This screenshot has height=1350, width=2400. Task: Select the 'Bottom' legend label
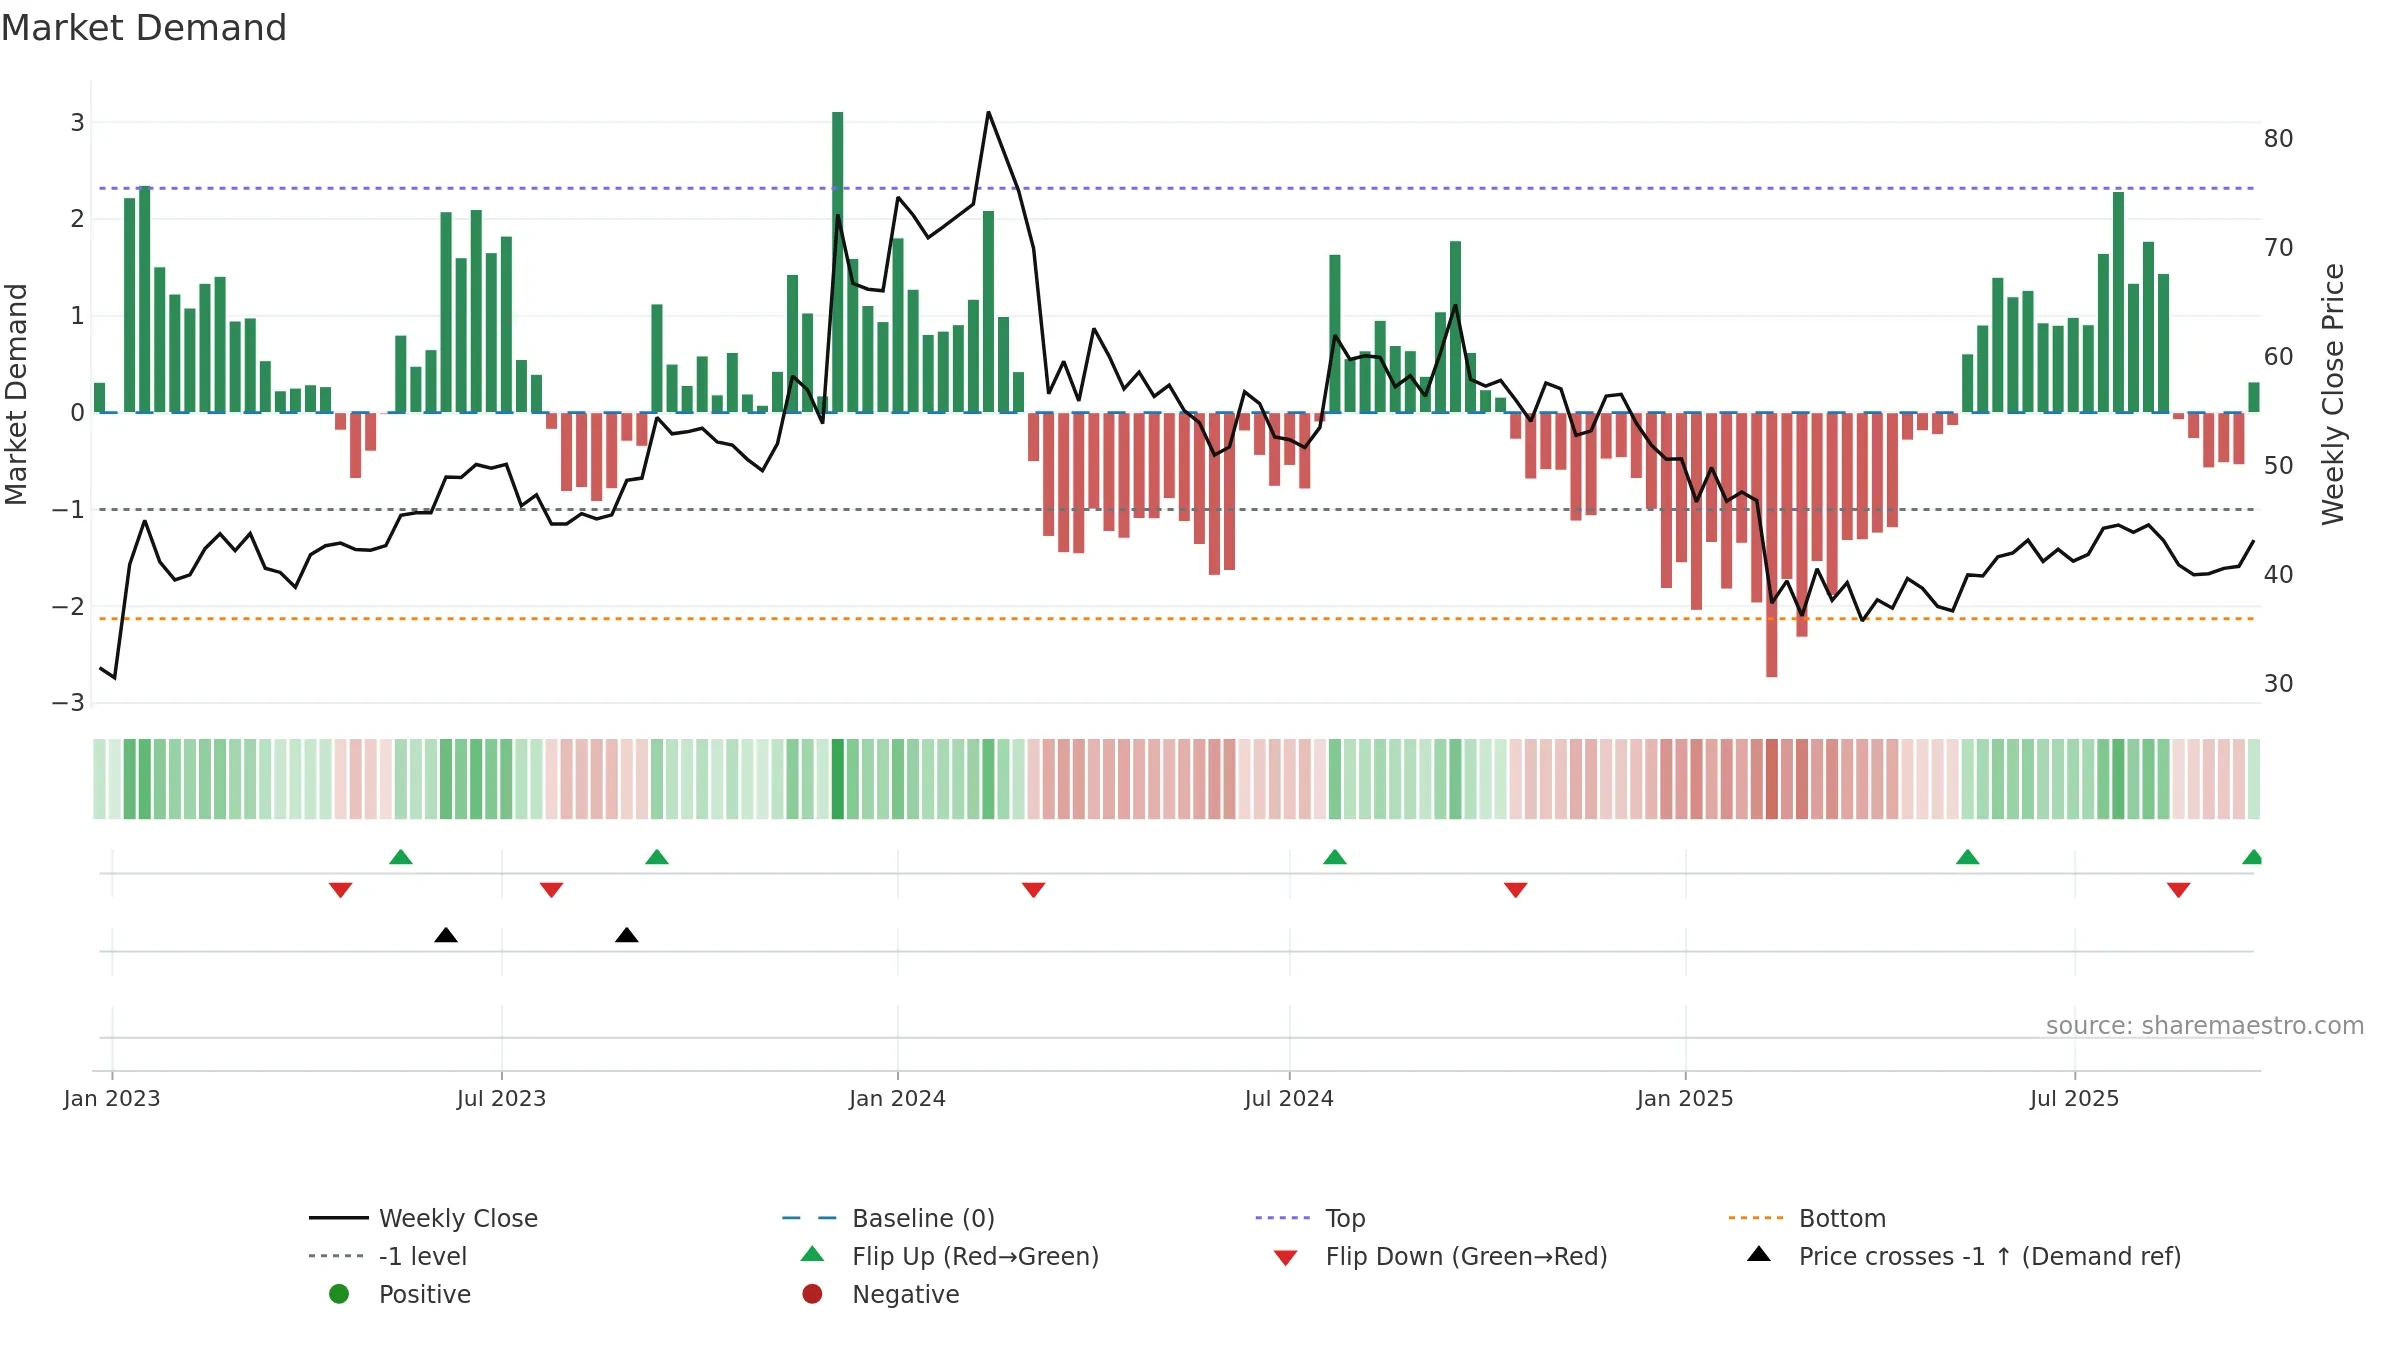[1842, 1218]
